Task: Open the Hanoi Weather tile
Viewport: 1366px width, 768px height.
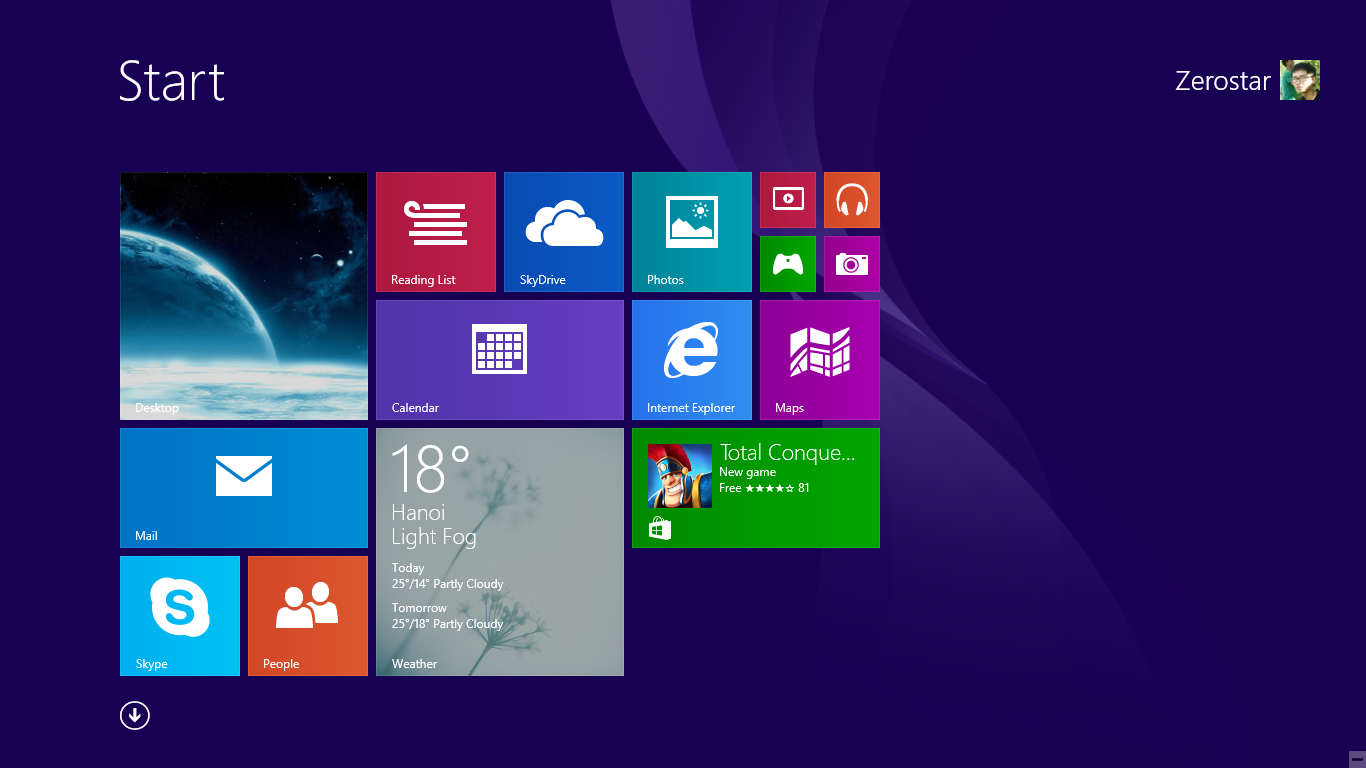Action: pyautogui.click(x=500, y=552)
